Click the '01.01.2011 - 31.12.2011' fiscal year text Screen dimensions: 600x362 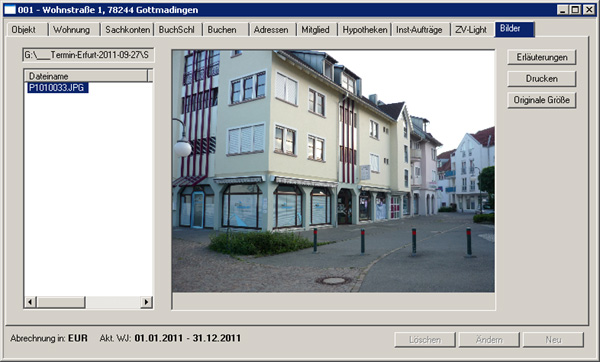click(x=188, y=338)
